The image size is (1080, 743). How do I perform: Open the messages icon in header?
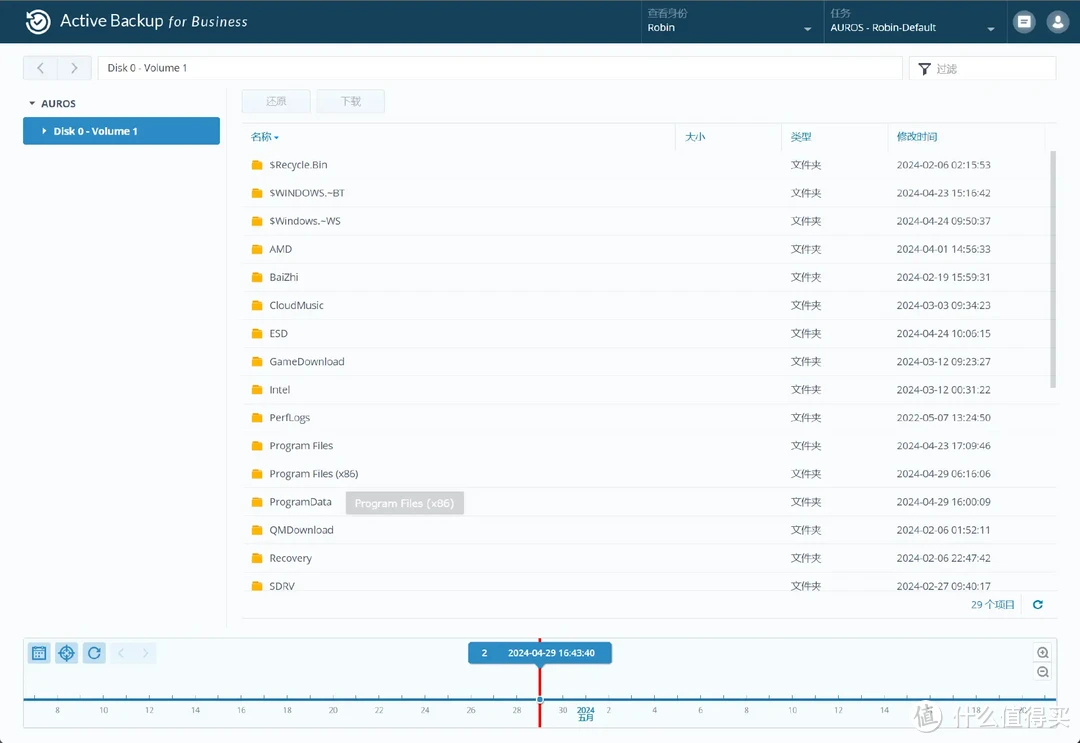1023,21
